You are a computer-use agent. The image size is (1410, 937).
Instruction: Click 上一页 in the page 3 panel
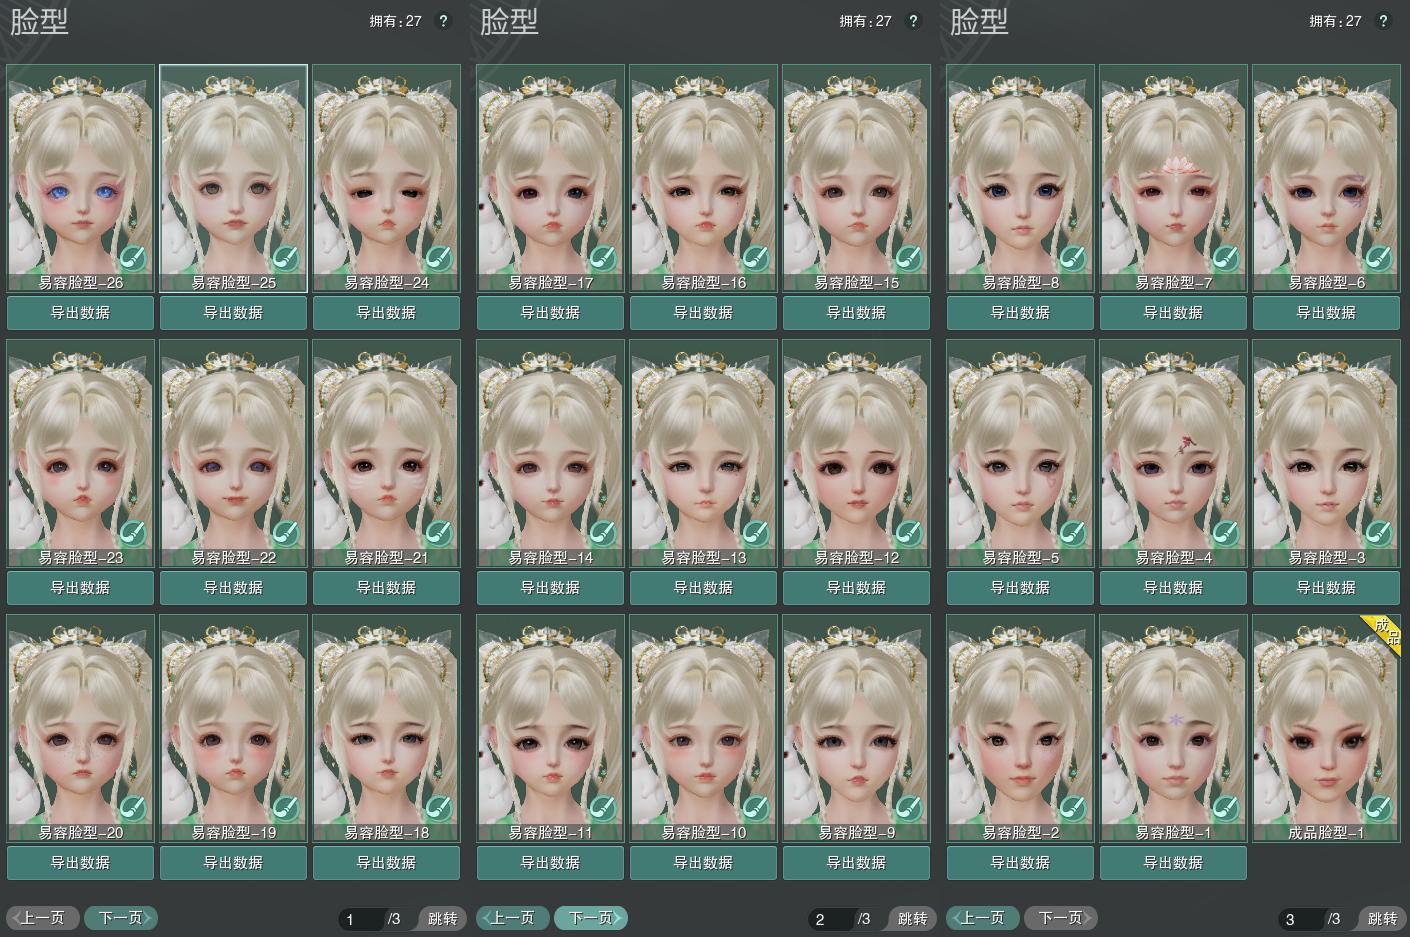coord(983,918)
